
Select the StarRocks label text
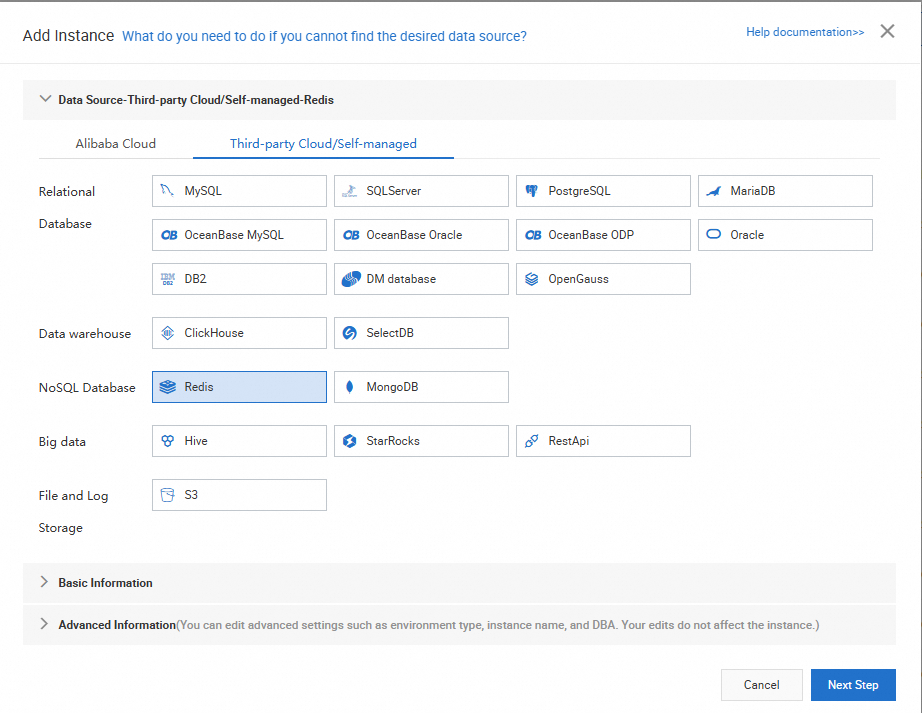393,441
